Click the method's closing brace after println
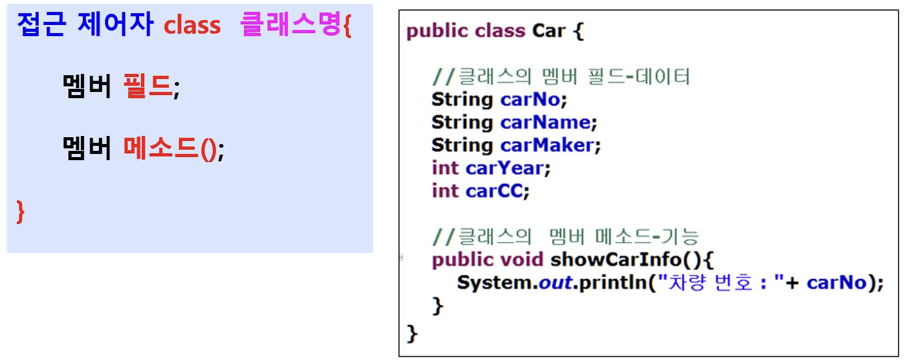The width and height of the screenshot is (904, 360). tap(438, 305)
